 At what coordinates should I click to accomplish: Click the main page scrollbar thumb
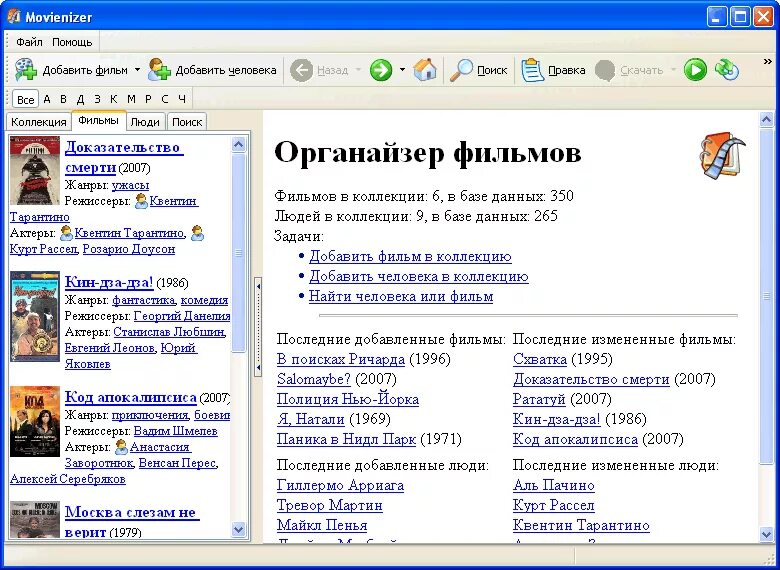[766, 295]
